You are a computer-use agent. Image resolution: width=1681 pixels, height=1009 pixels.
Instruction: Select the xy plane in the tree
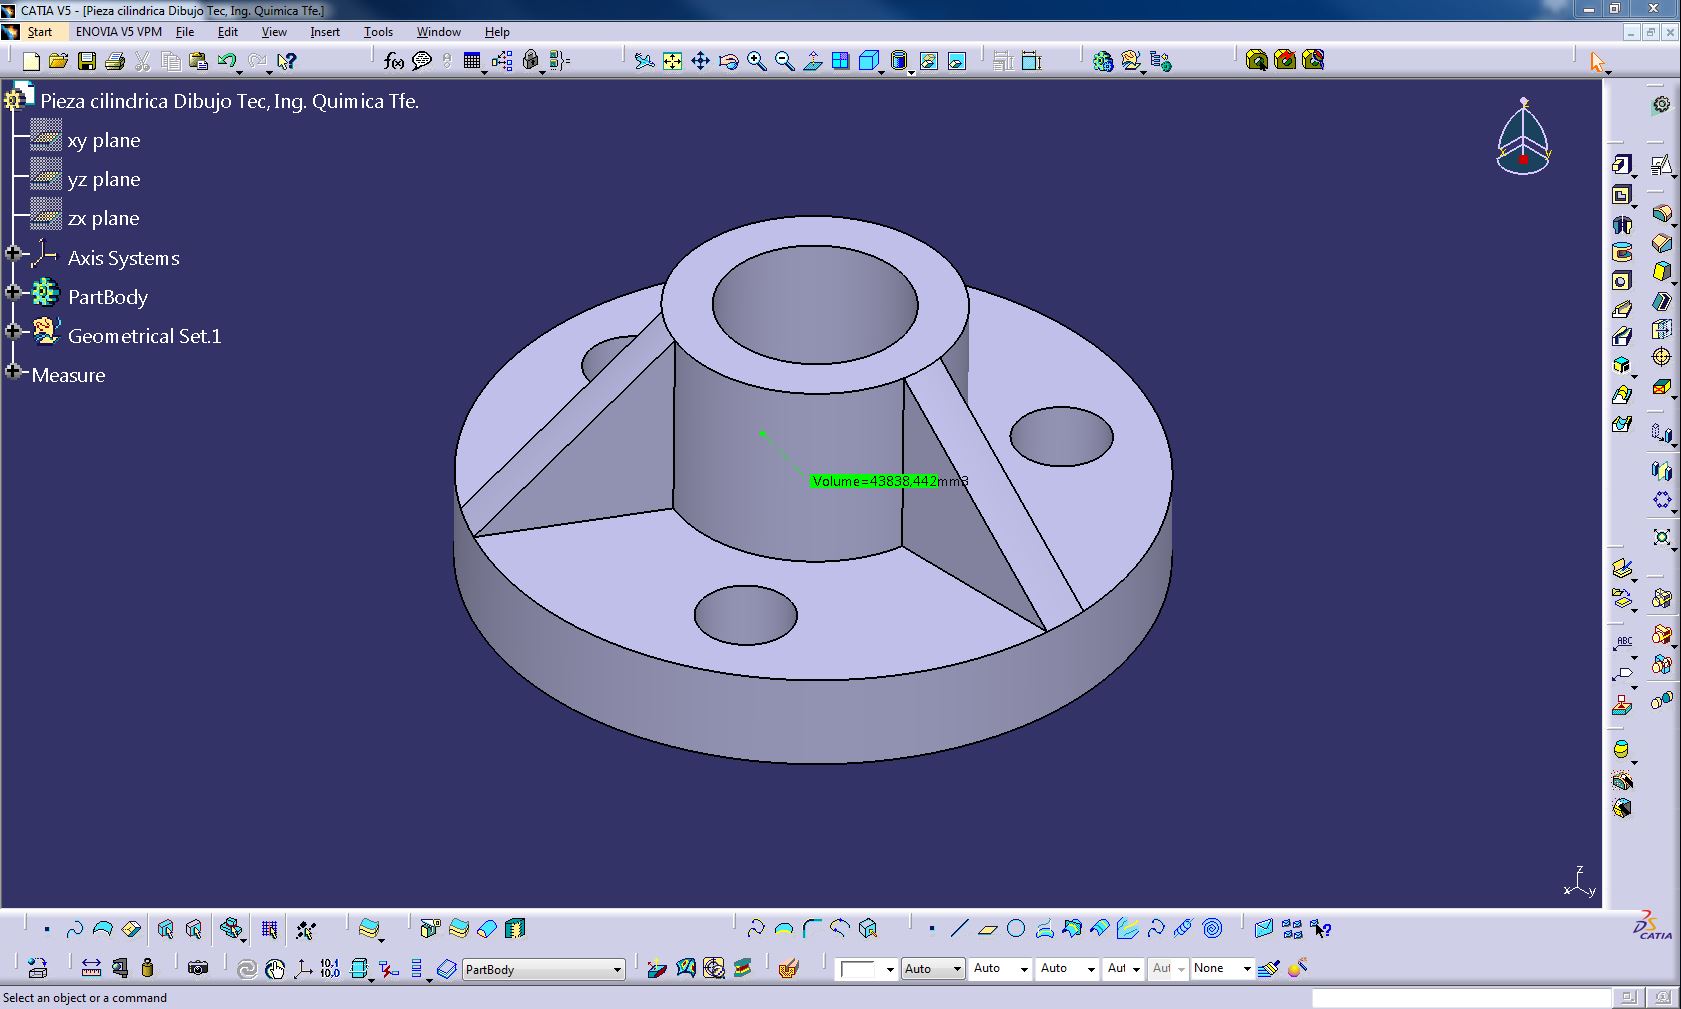(104, 141)
